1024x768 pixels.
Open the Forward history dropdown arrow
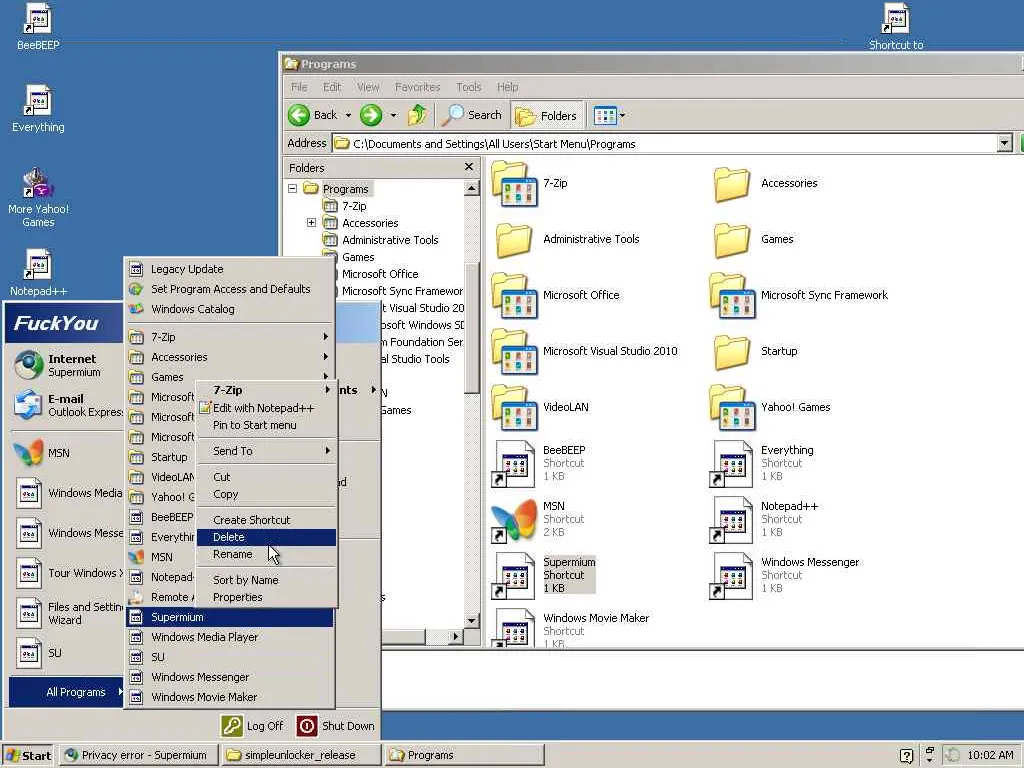tap(393, 116)
